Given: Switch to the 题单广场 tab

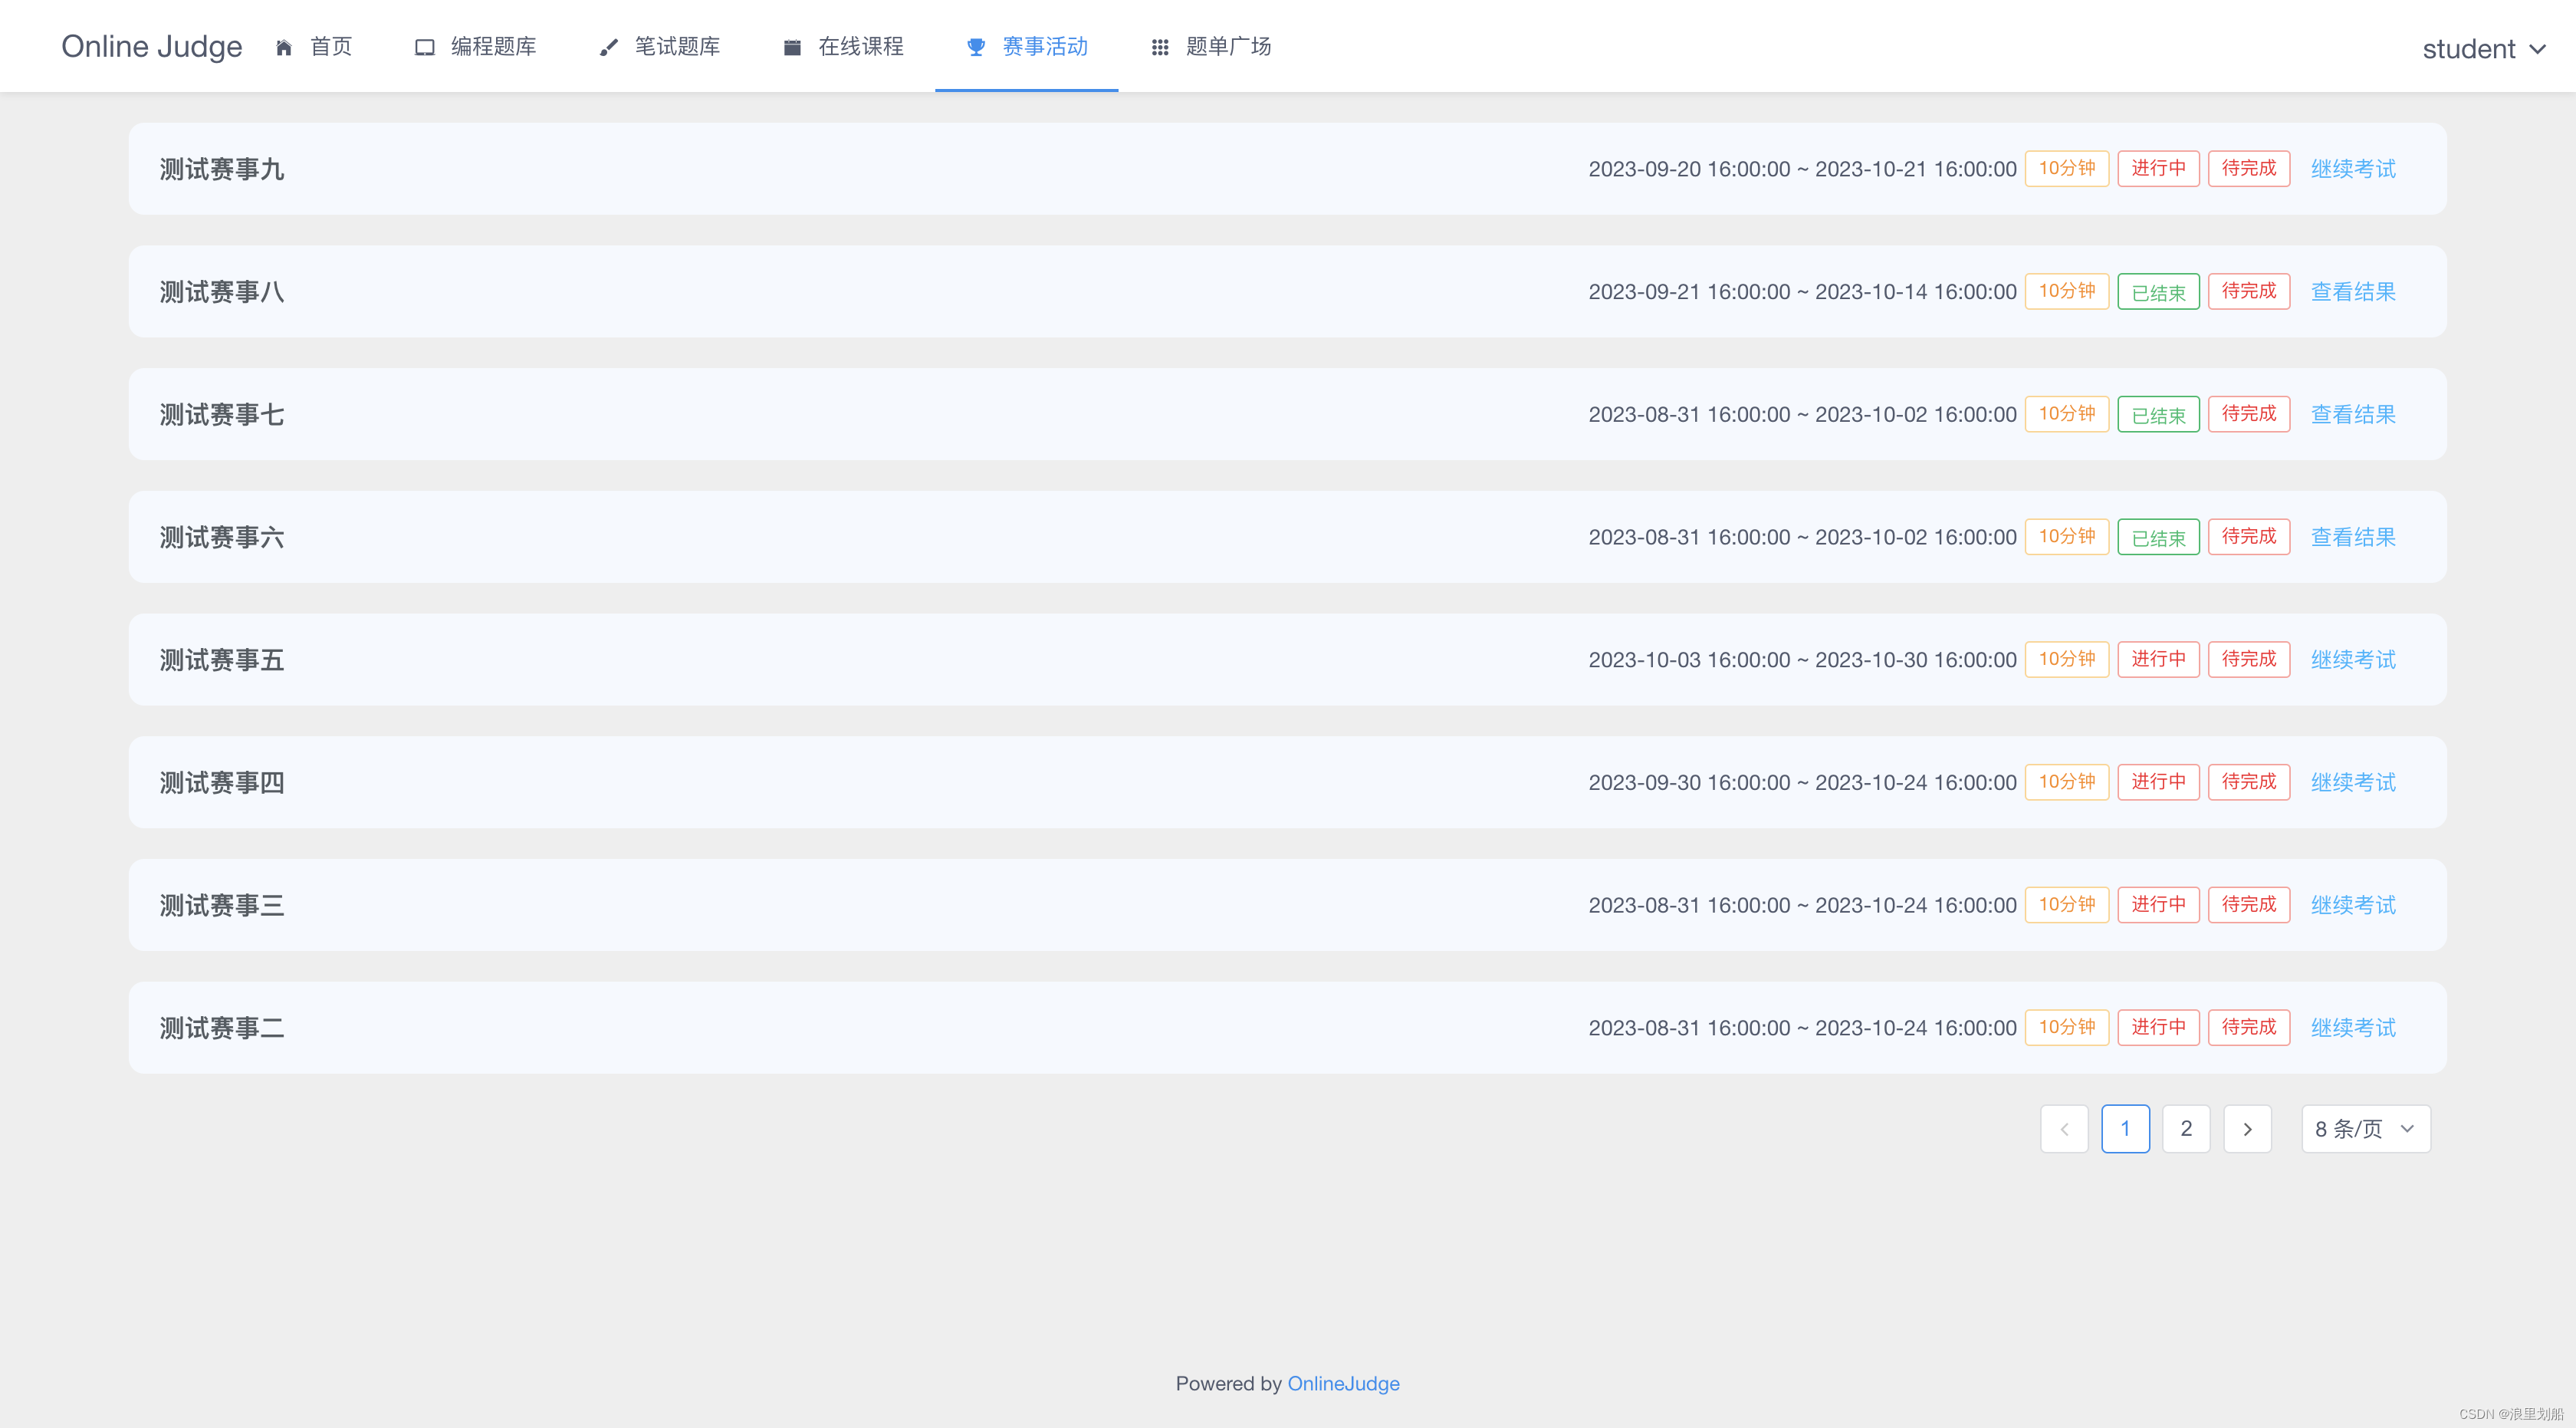Looking at the screenshot, I should point(1228,46).
